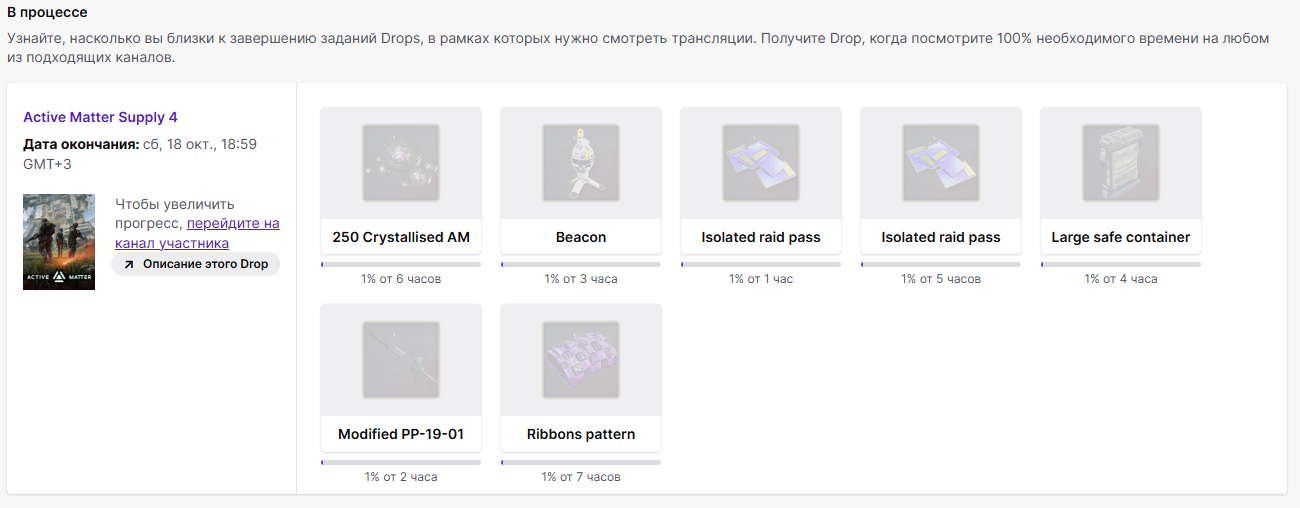Click the '1% от 7 часов' progress text
This screenshot has height=508, width=1300.
tap(581, 477)
